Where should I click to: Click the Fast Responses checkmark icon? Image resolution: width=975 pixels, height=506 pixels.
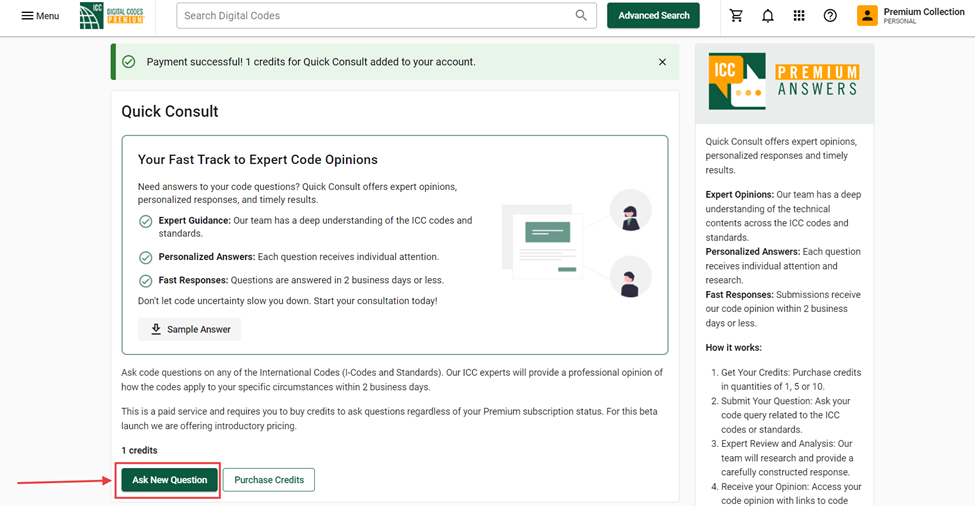pyautogui.click(x=146, y=281)
